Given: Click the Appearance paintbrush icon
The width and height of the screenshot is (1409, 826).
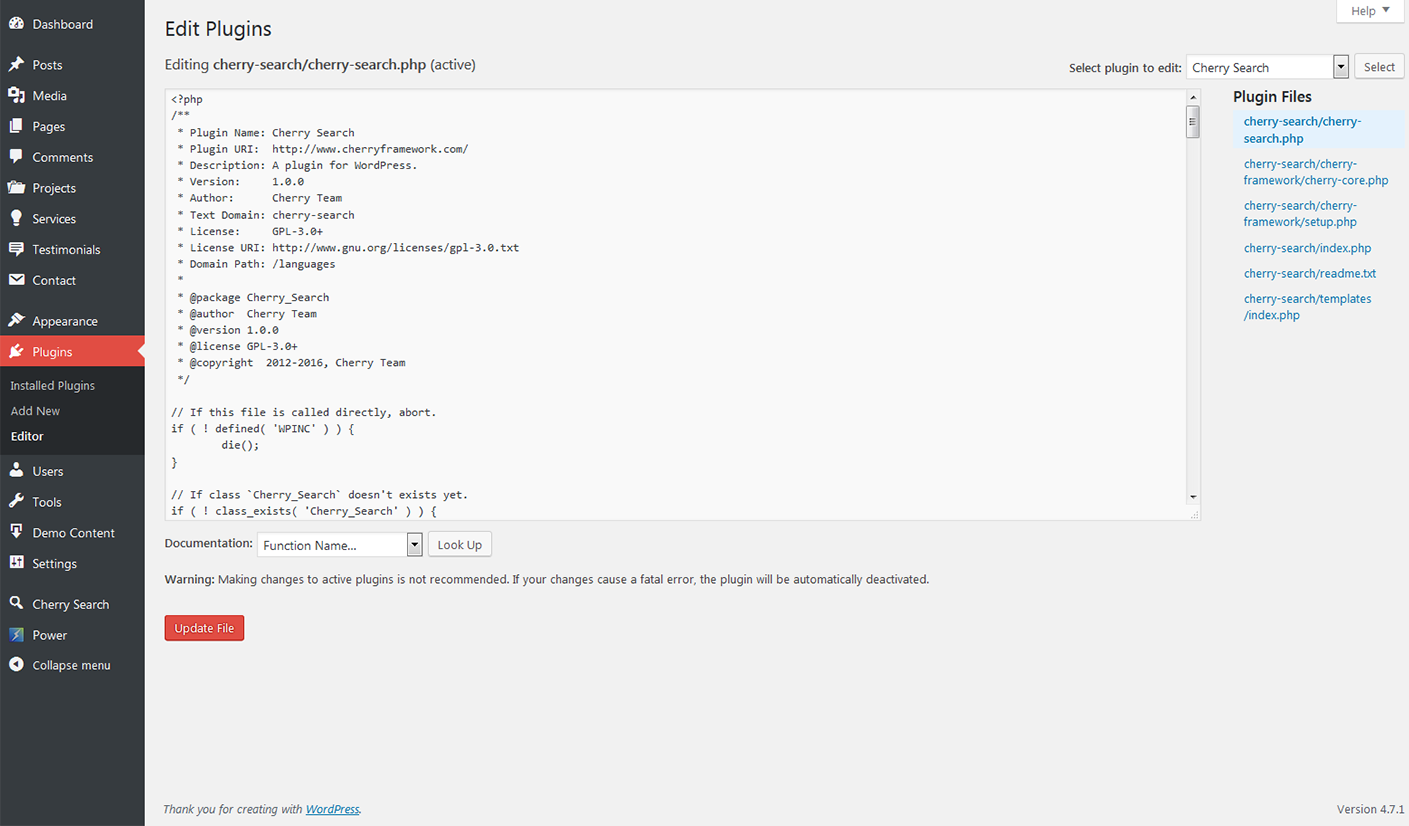Looking at the screenshot, I should point(16,321).
